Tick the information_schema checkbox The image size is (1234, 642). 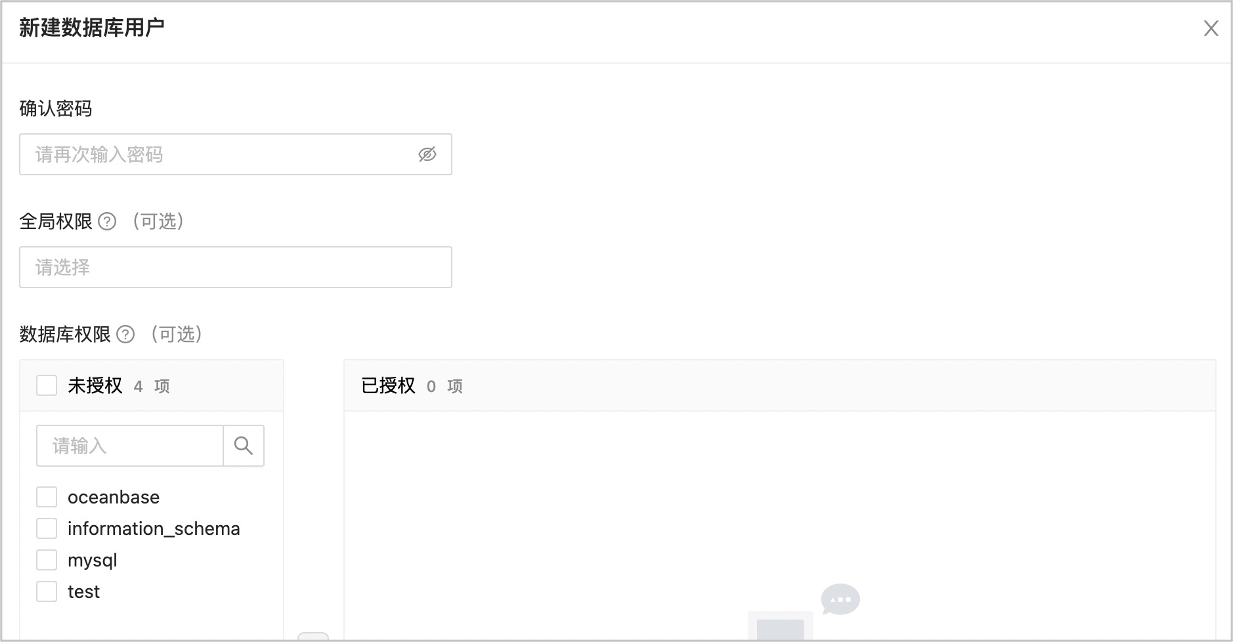(46, 528)
